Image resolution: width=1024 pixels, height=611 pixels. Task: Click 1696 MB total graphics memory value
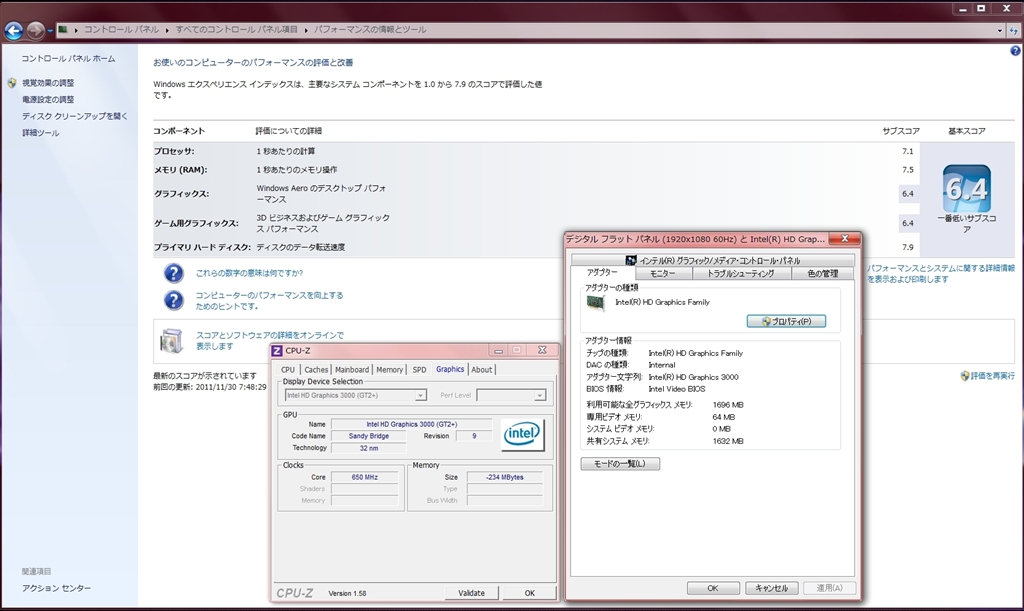click(x=728, y=405)
